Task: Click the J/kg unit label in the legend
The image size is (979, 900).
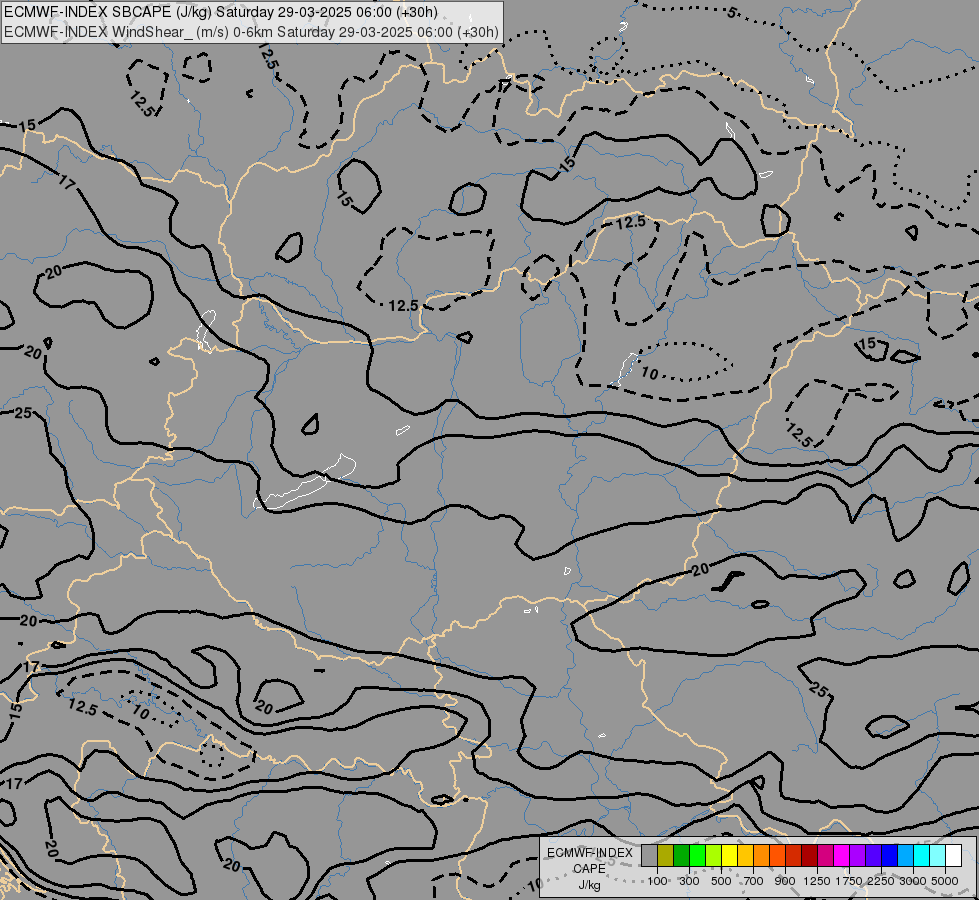Action: (589, 885)
